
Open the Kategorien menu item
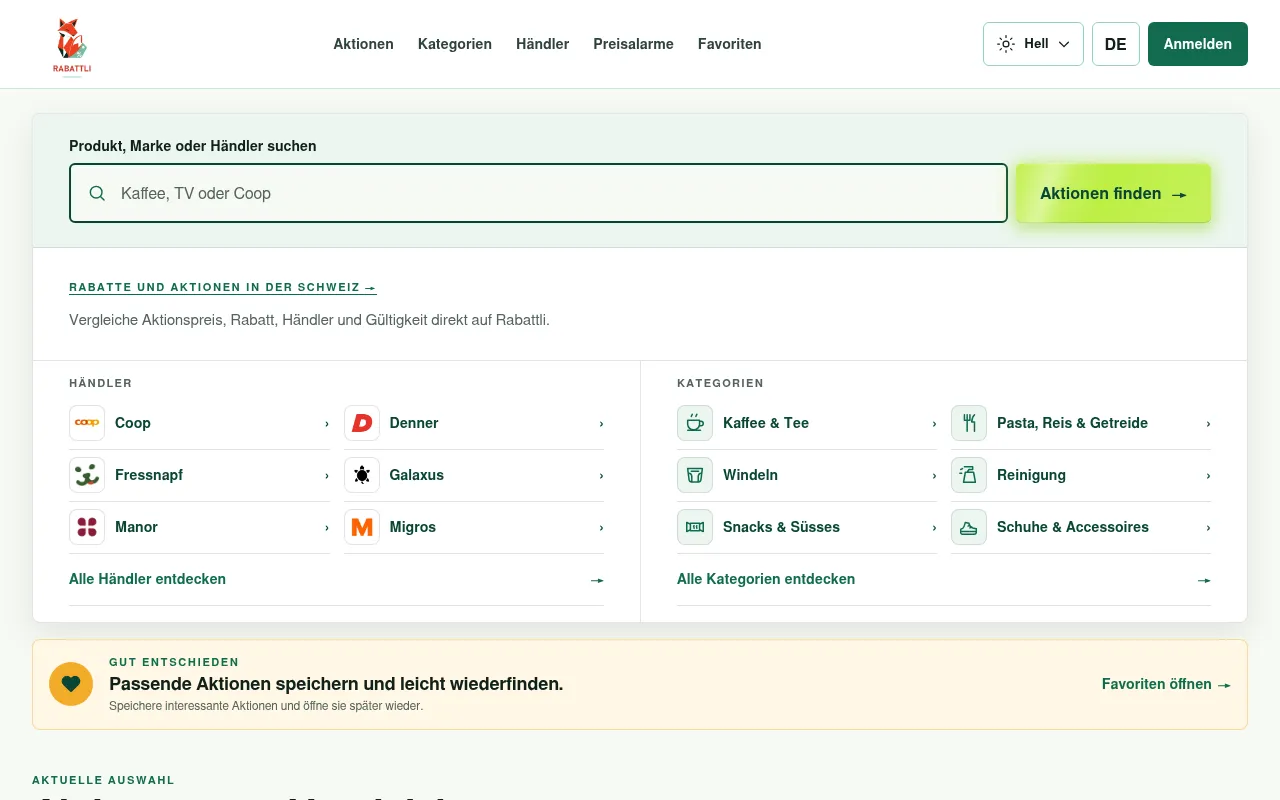(455, 44)
